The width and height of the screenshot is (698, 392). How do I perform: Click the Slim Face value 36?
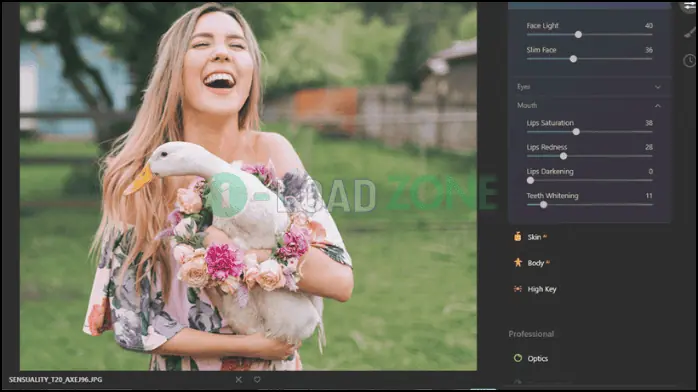[649, 50]
